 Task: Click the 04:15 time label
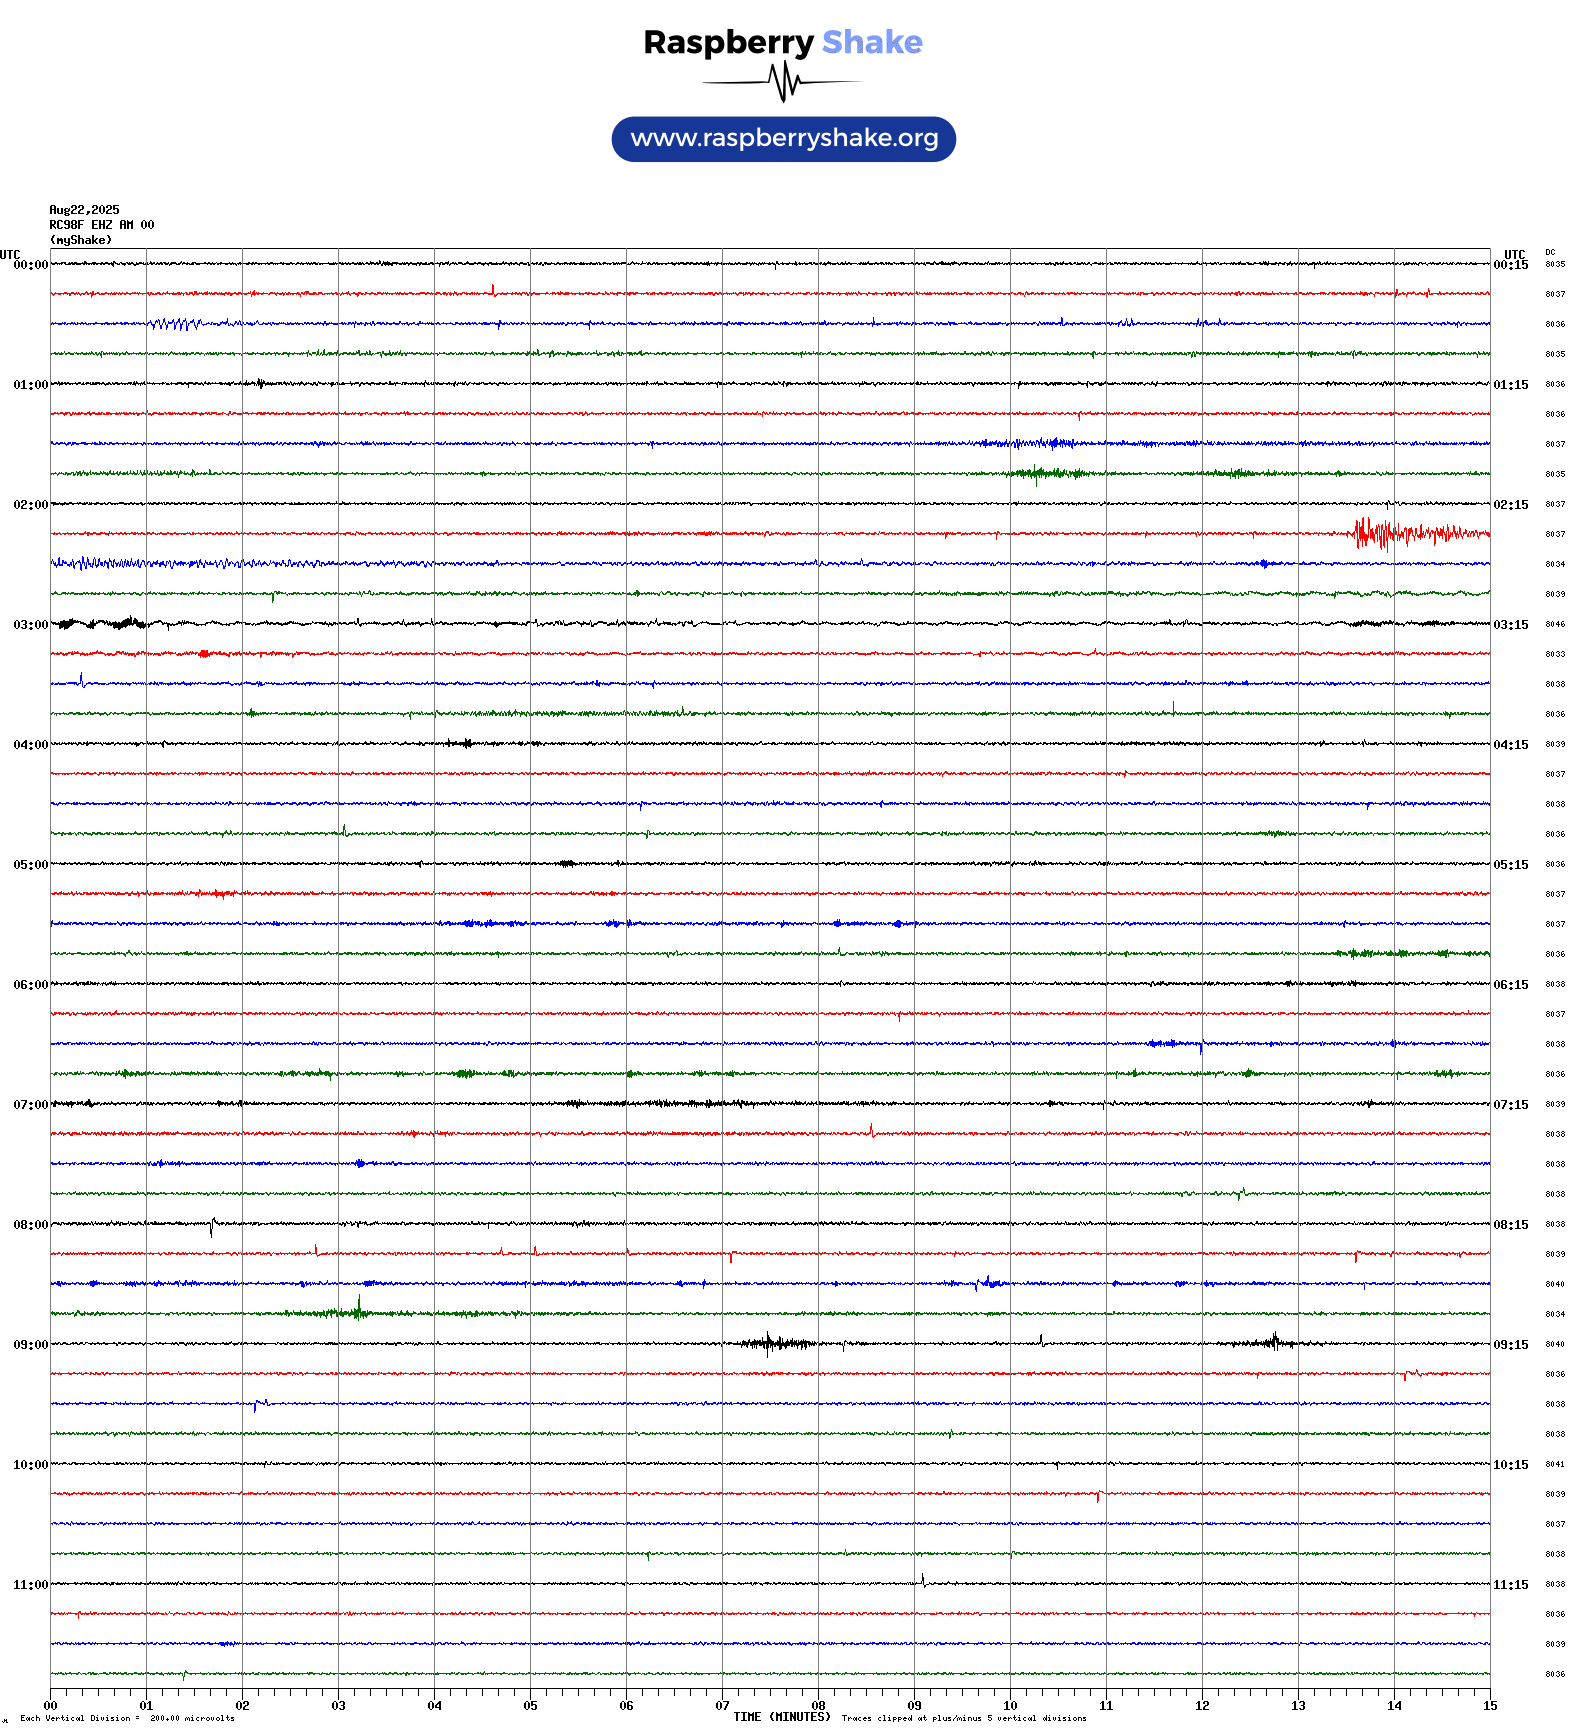point(1511,745)
